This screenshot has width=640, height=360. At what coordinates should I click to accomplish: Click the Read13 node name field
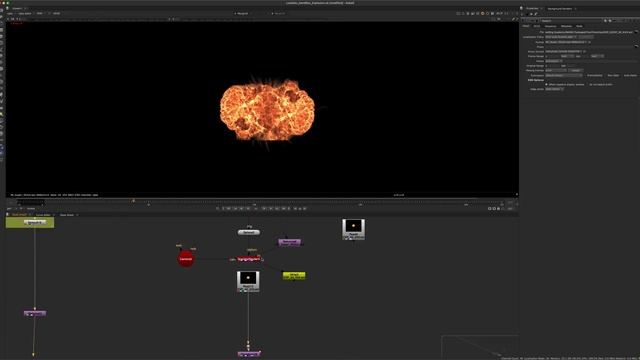tap(571, 20)
